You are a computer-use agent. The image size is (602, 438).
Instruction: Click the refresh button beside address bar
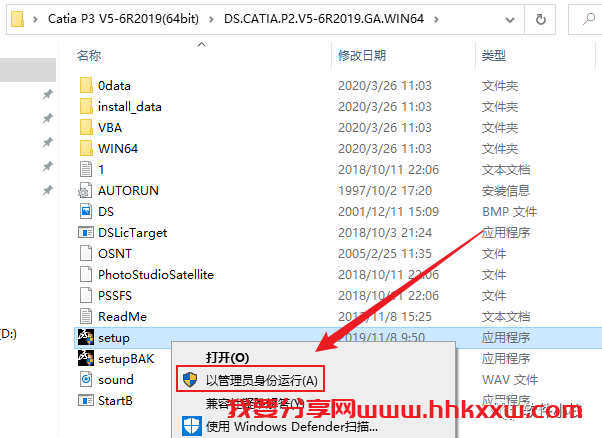[541, 19]
